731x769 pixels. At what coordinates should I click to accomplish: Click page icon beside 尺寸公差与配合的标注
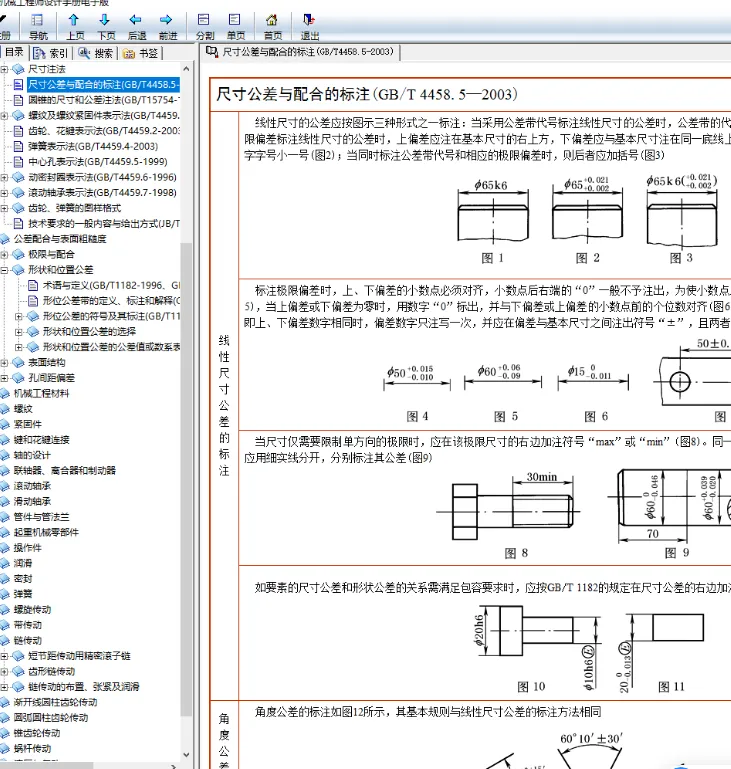(18, 85)
